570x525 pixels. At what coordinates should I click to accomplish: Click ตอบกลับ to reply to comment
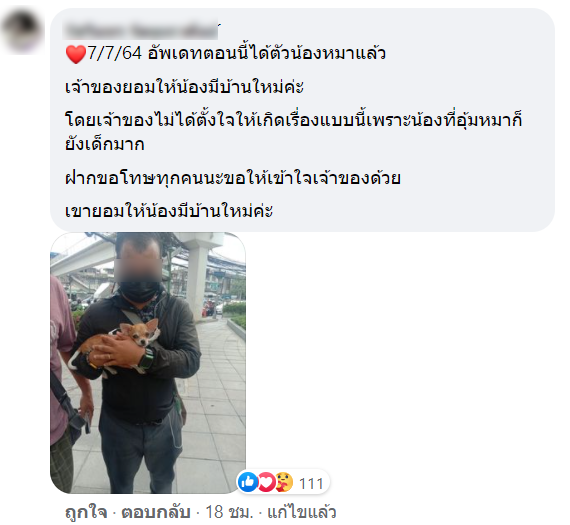(156, 512)
